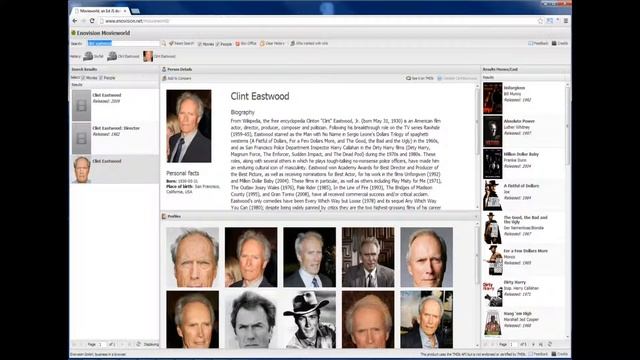Image resolution: width=640 pixels, height=360 pixels.
Task: Click the browser back button
Action: point(75,21)
